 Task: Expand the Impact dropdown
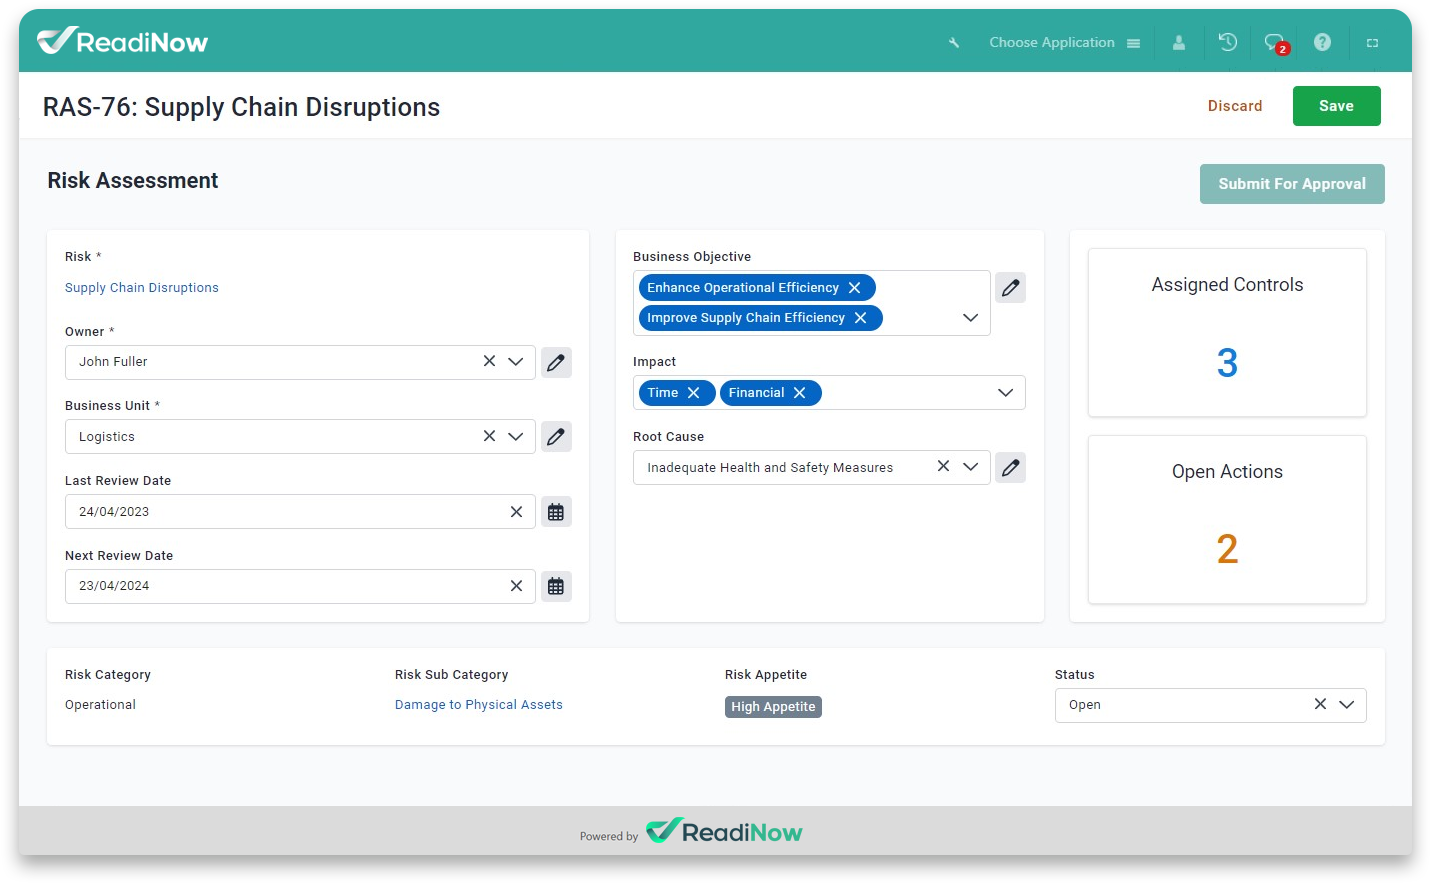click(x=1005, y=392)
